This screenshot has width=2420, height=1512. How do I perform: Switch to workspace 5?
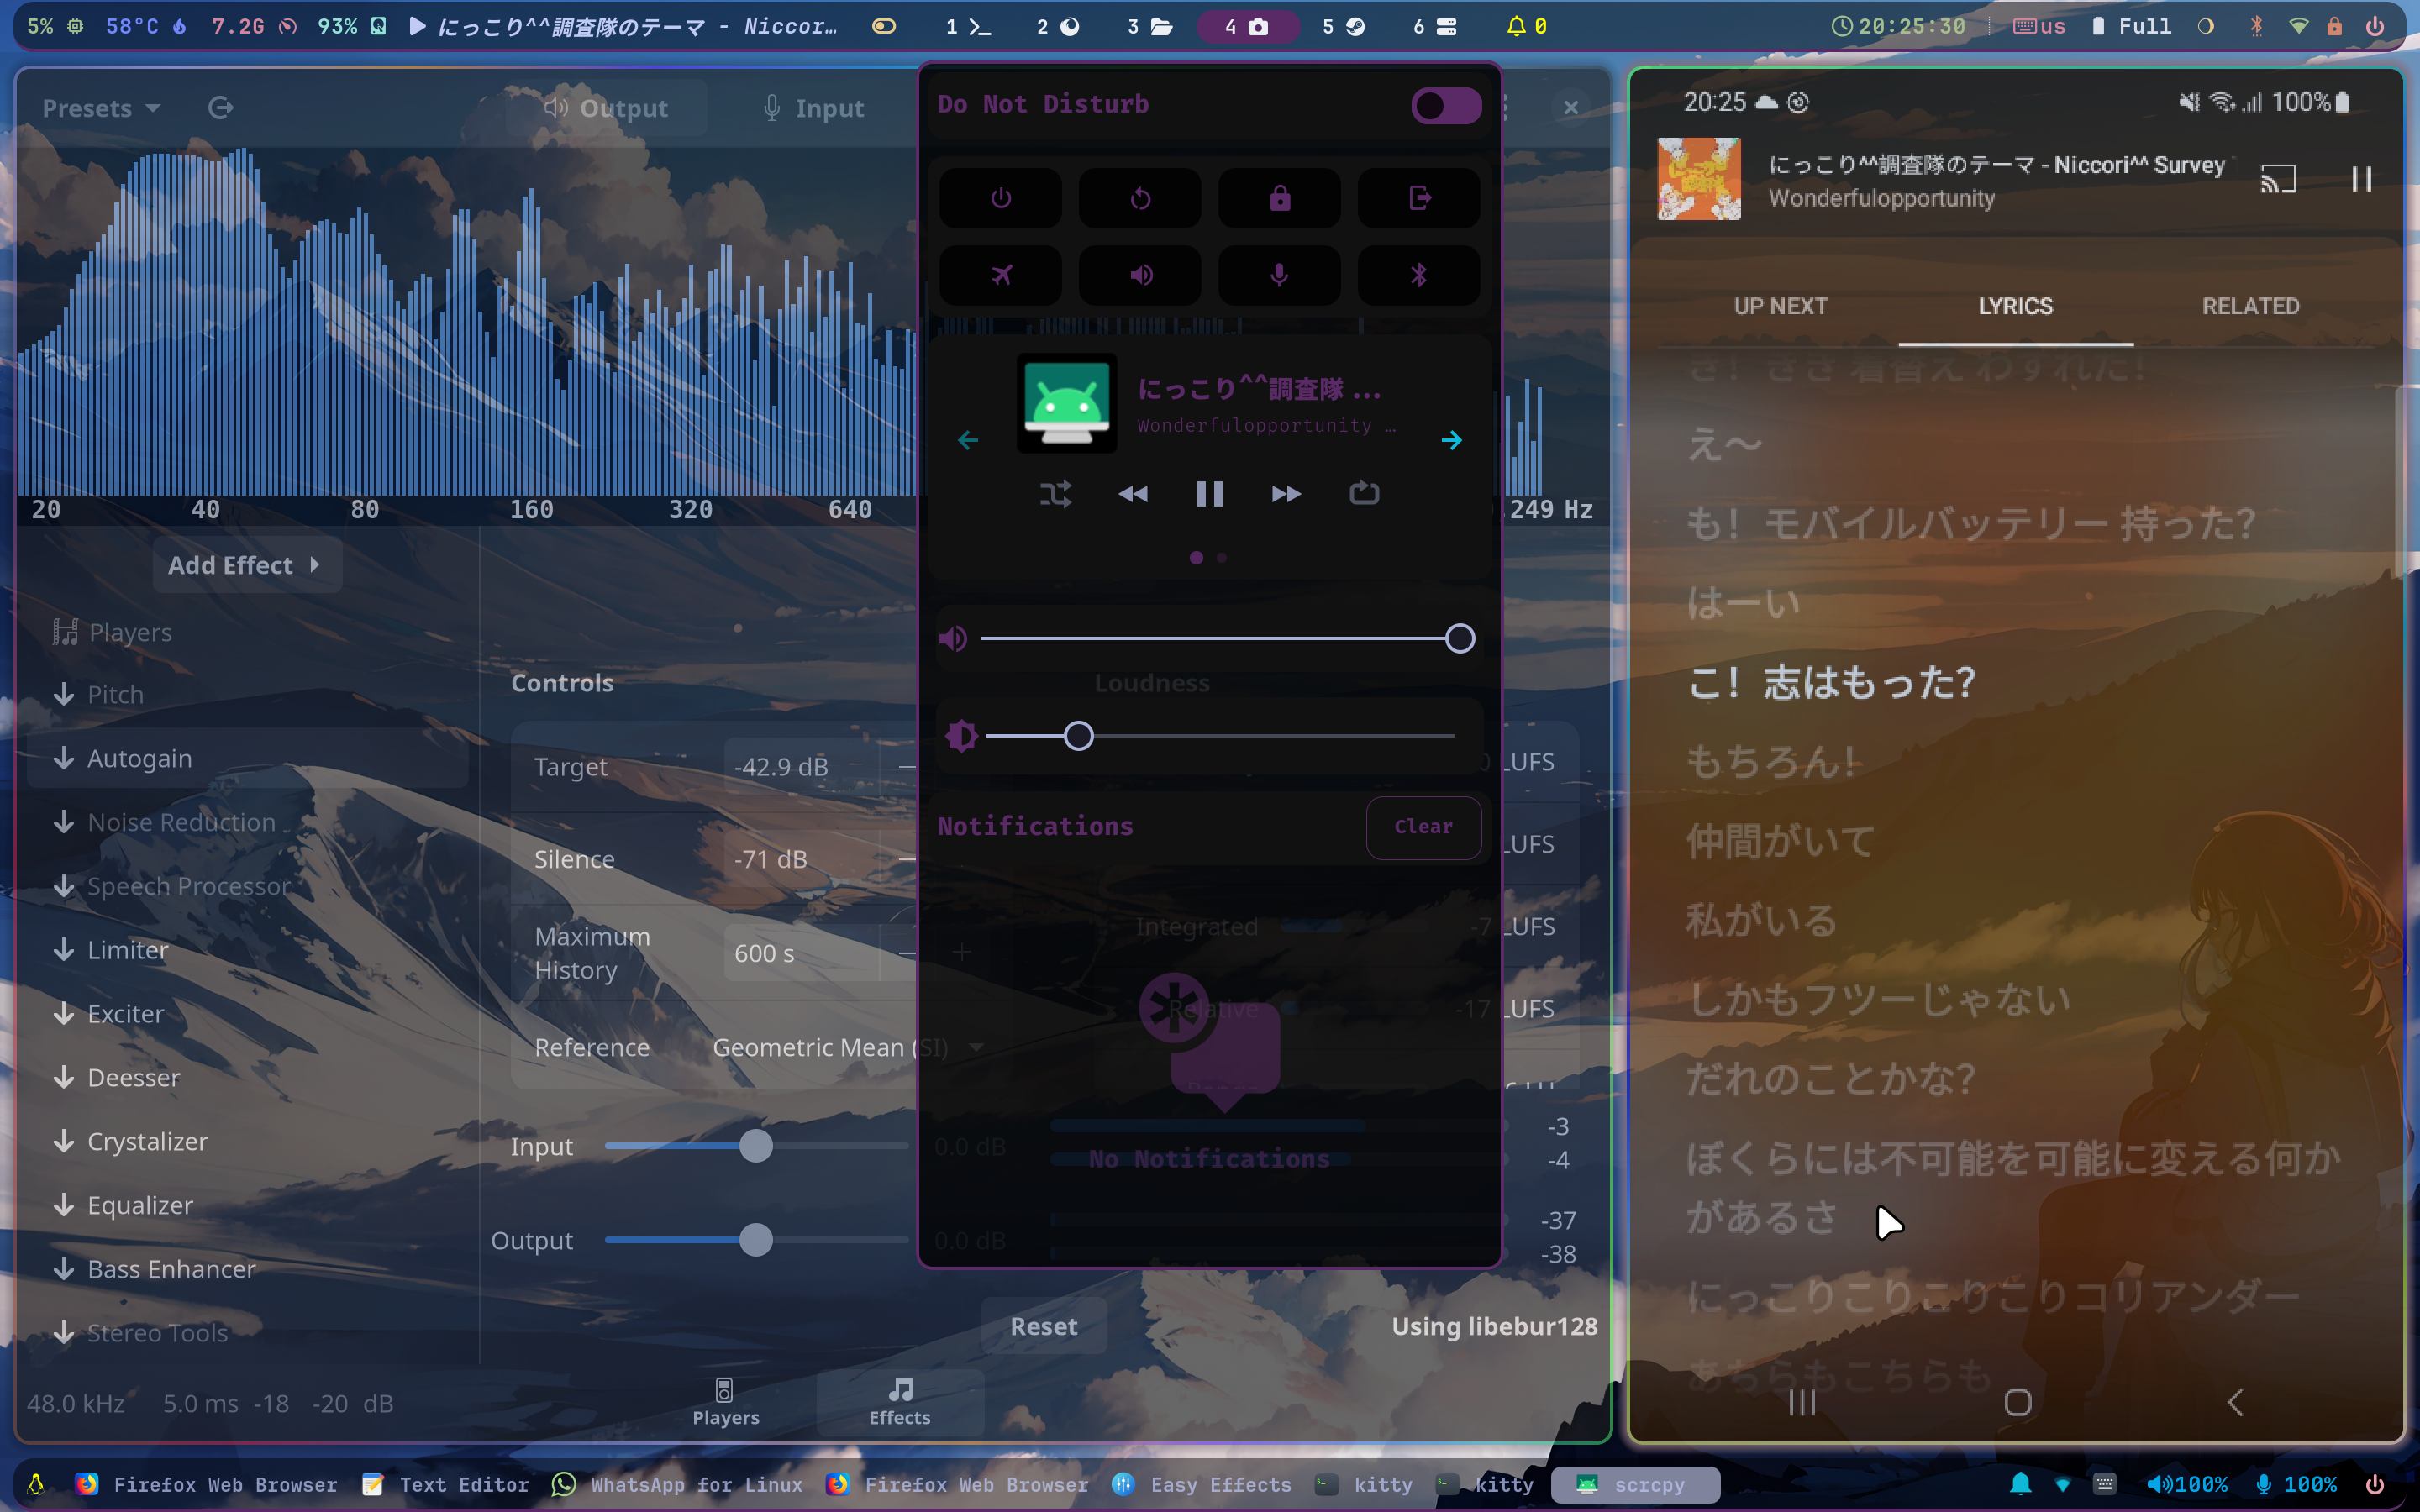(1344, 27)
